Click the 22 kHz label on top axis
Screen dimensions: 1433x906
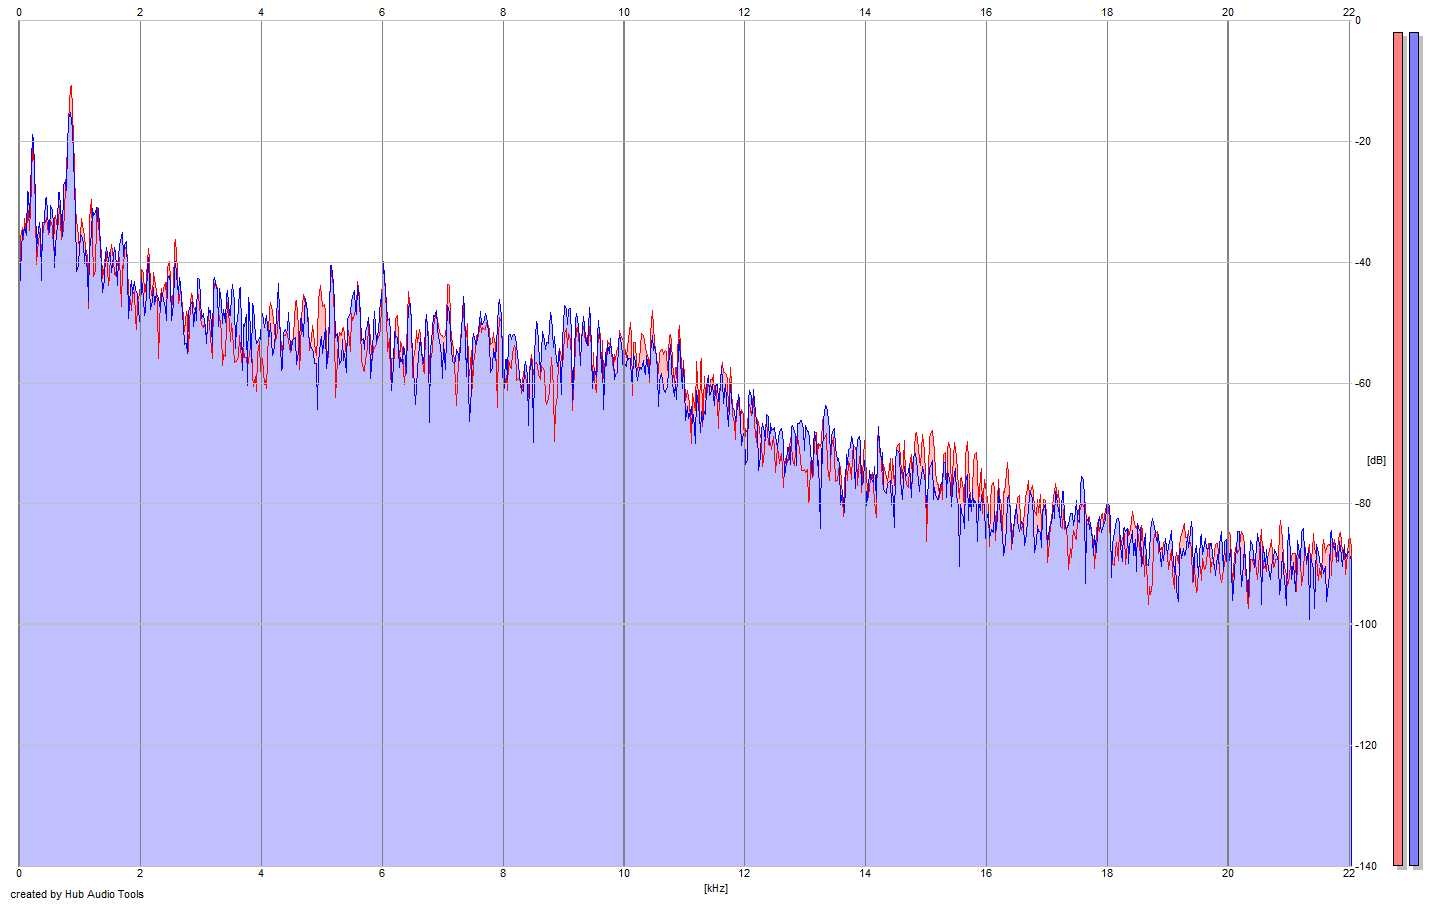pos(1349,12)
